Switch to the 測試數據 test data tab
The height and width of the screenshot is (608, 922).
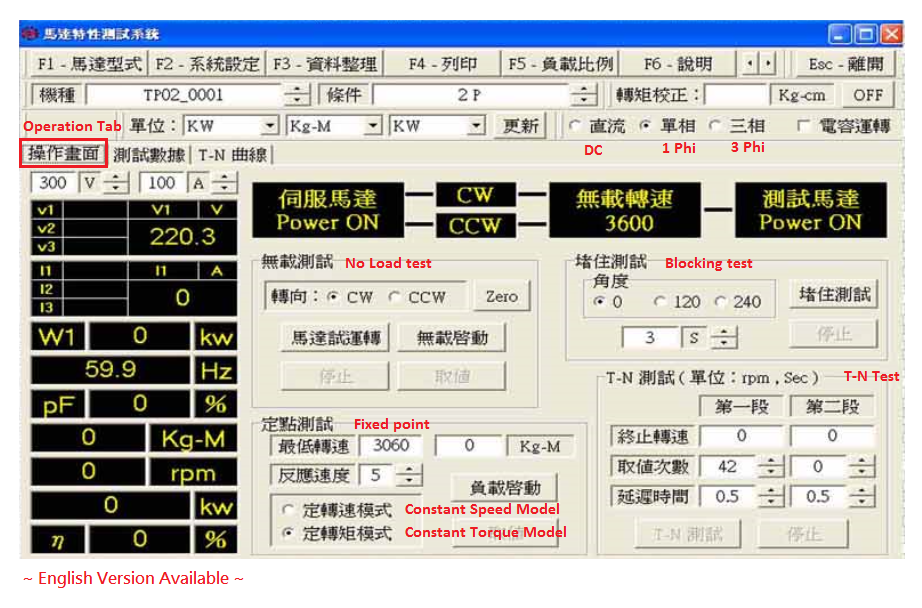(148, 155)
